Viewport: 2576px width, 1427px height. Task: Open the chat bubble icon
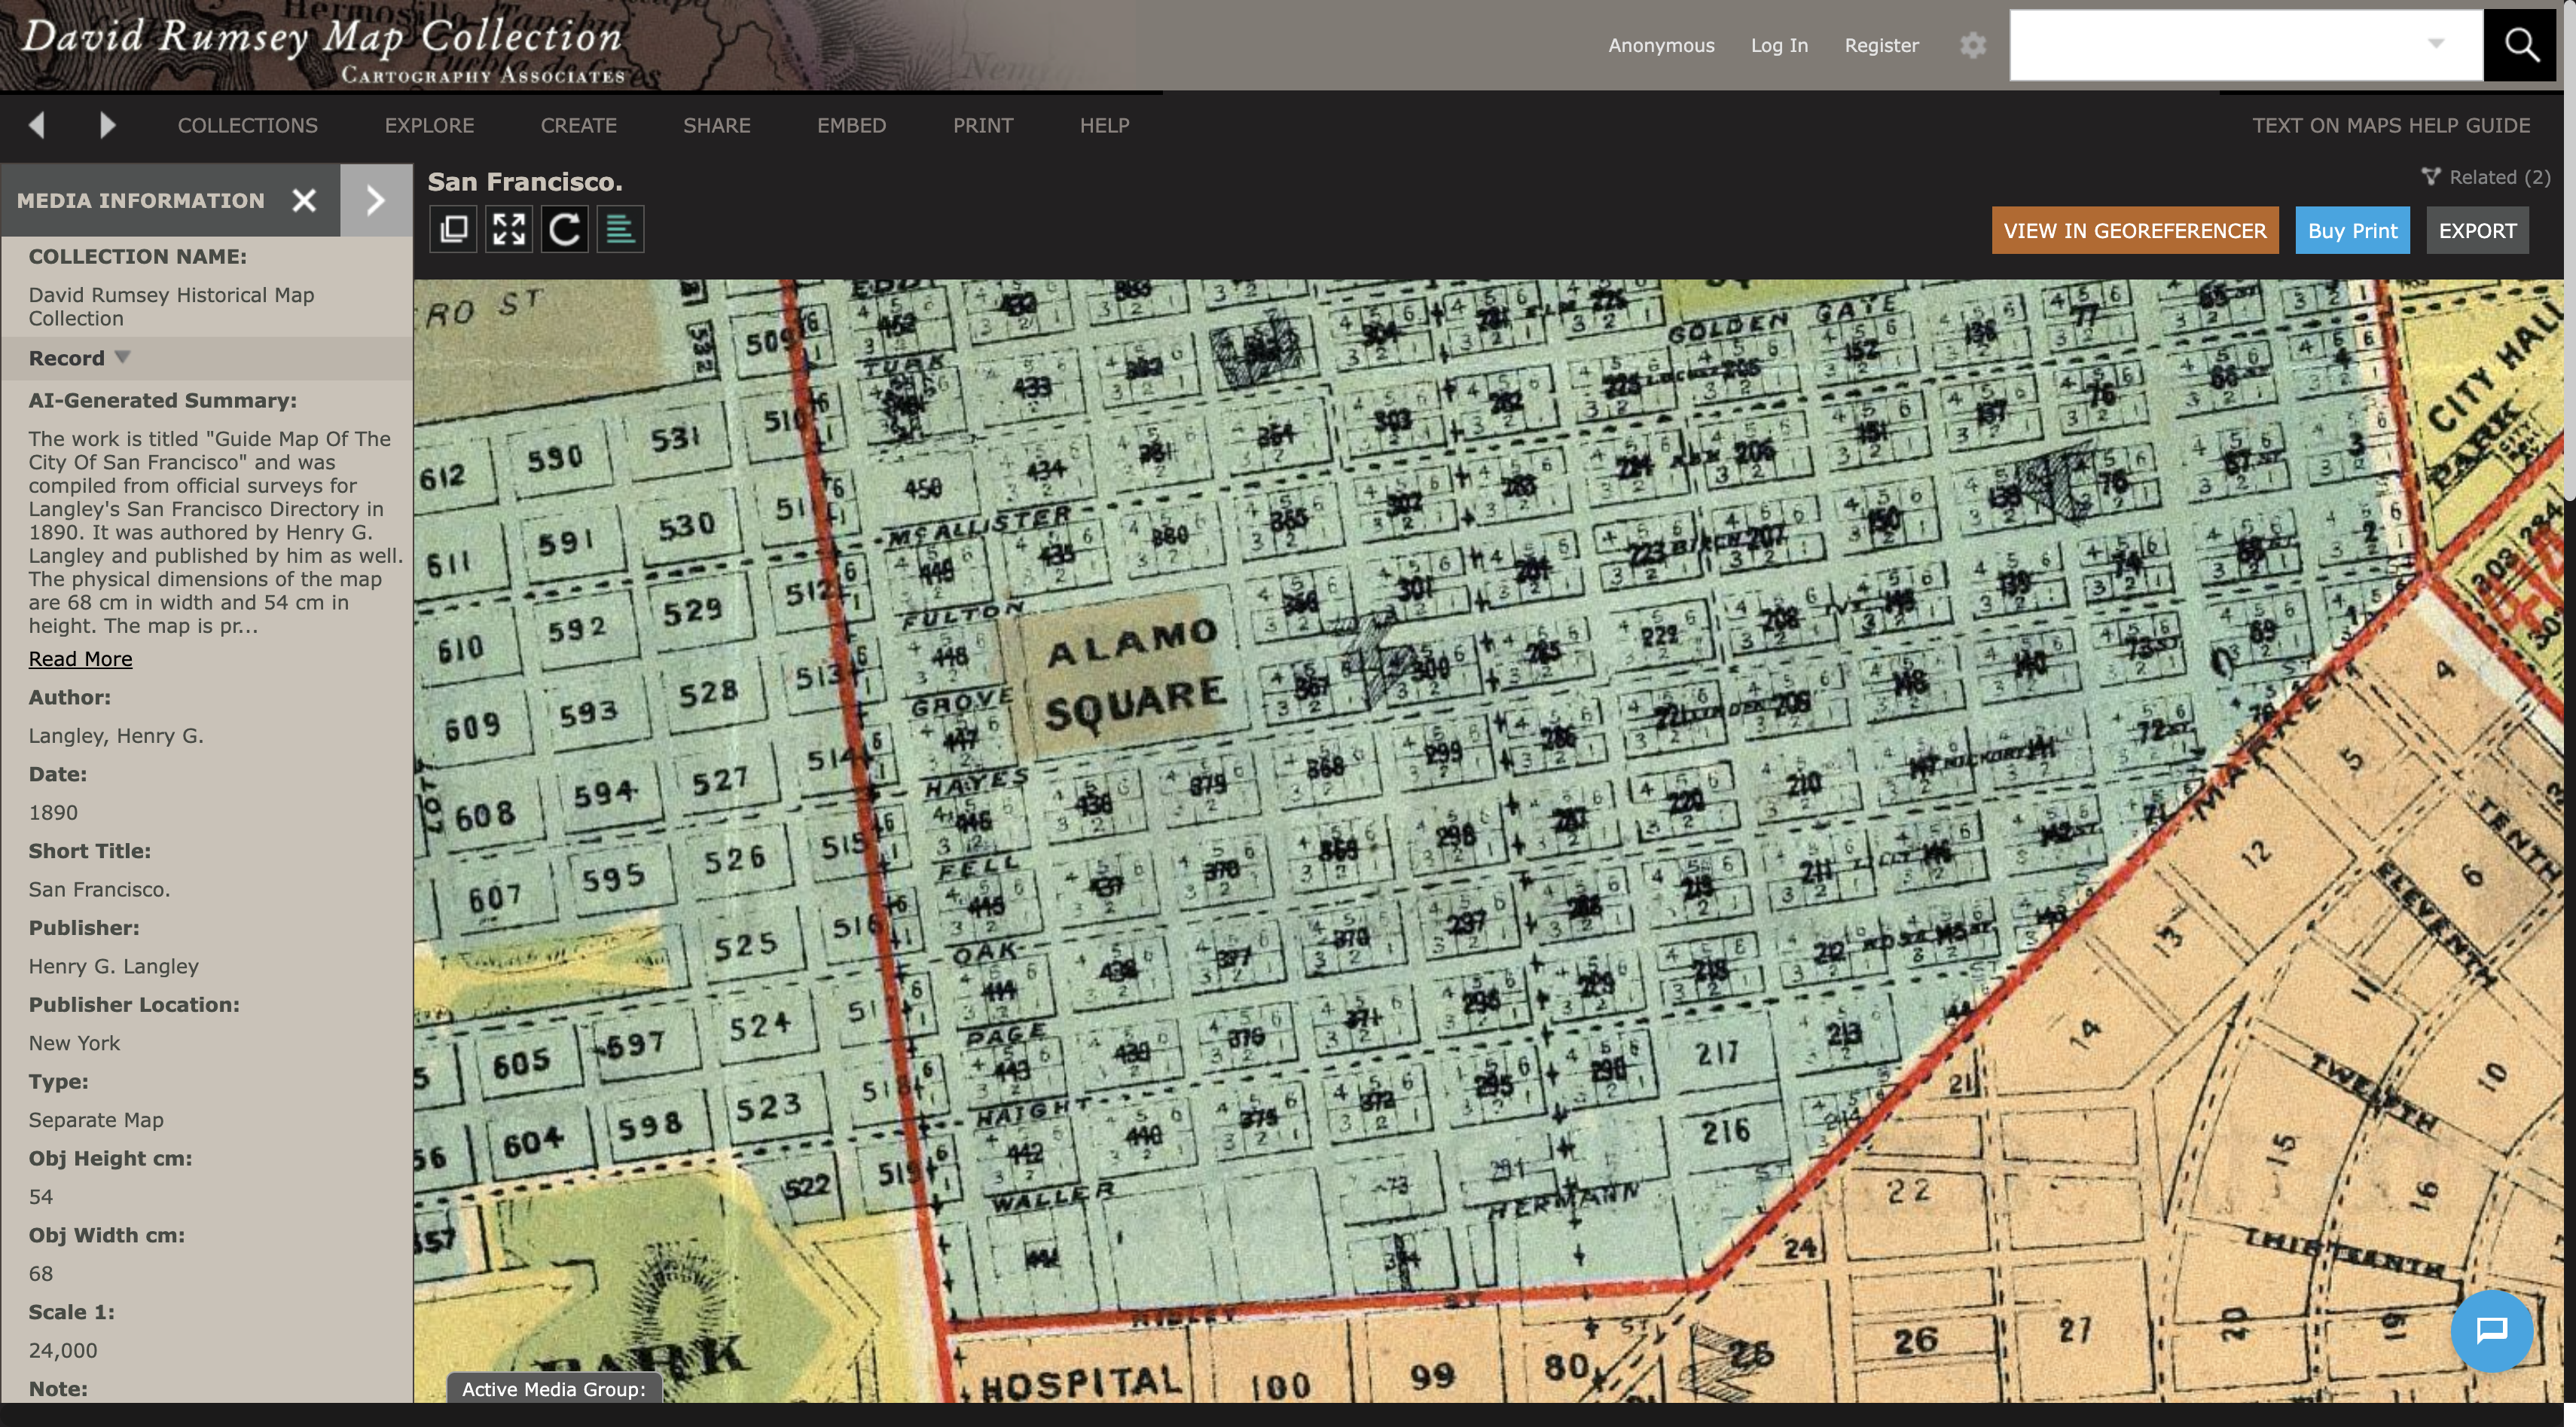(2491, 1330)
